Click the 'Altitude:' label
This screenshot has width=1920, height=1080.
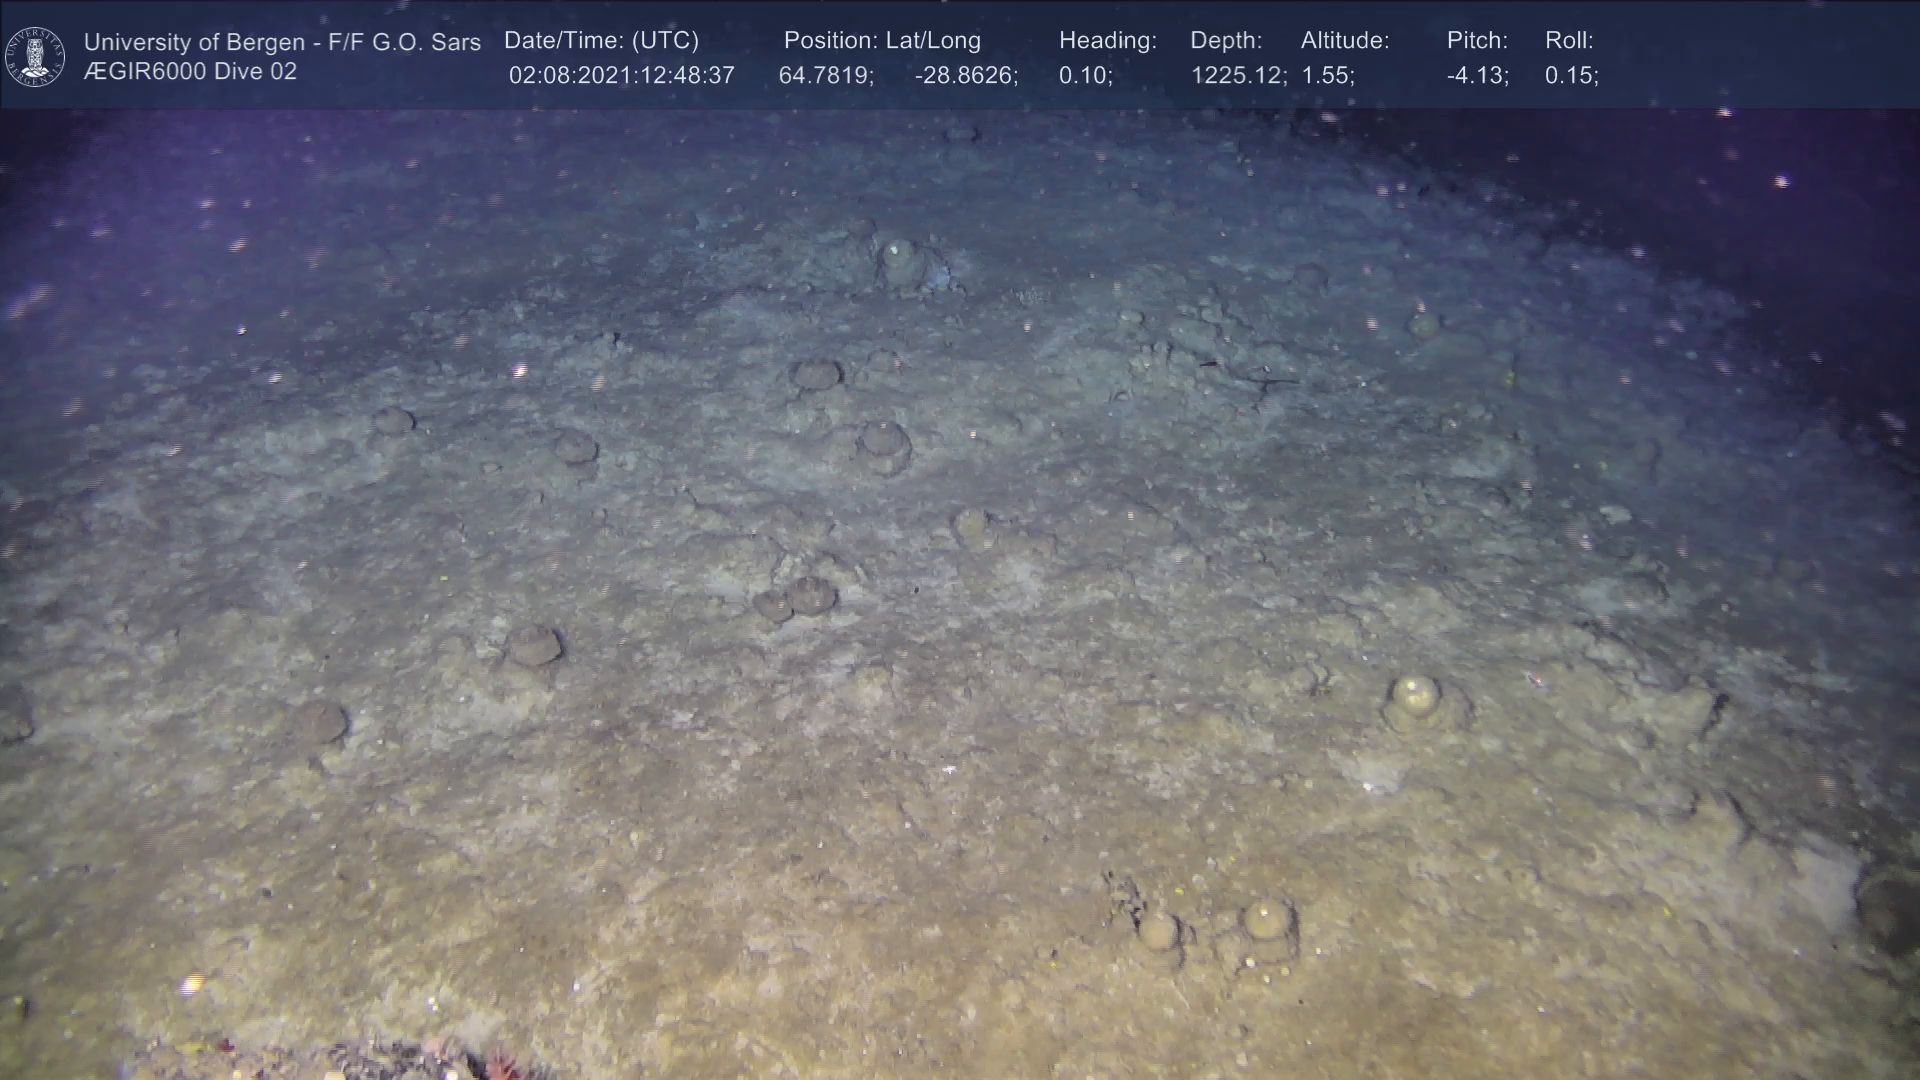[x=1345, y=41]
